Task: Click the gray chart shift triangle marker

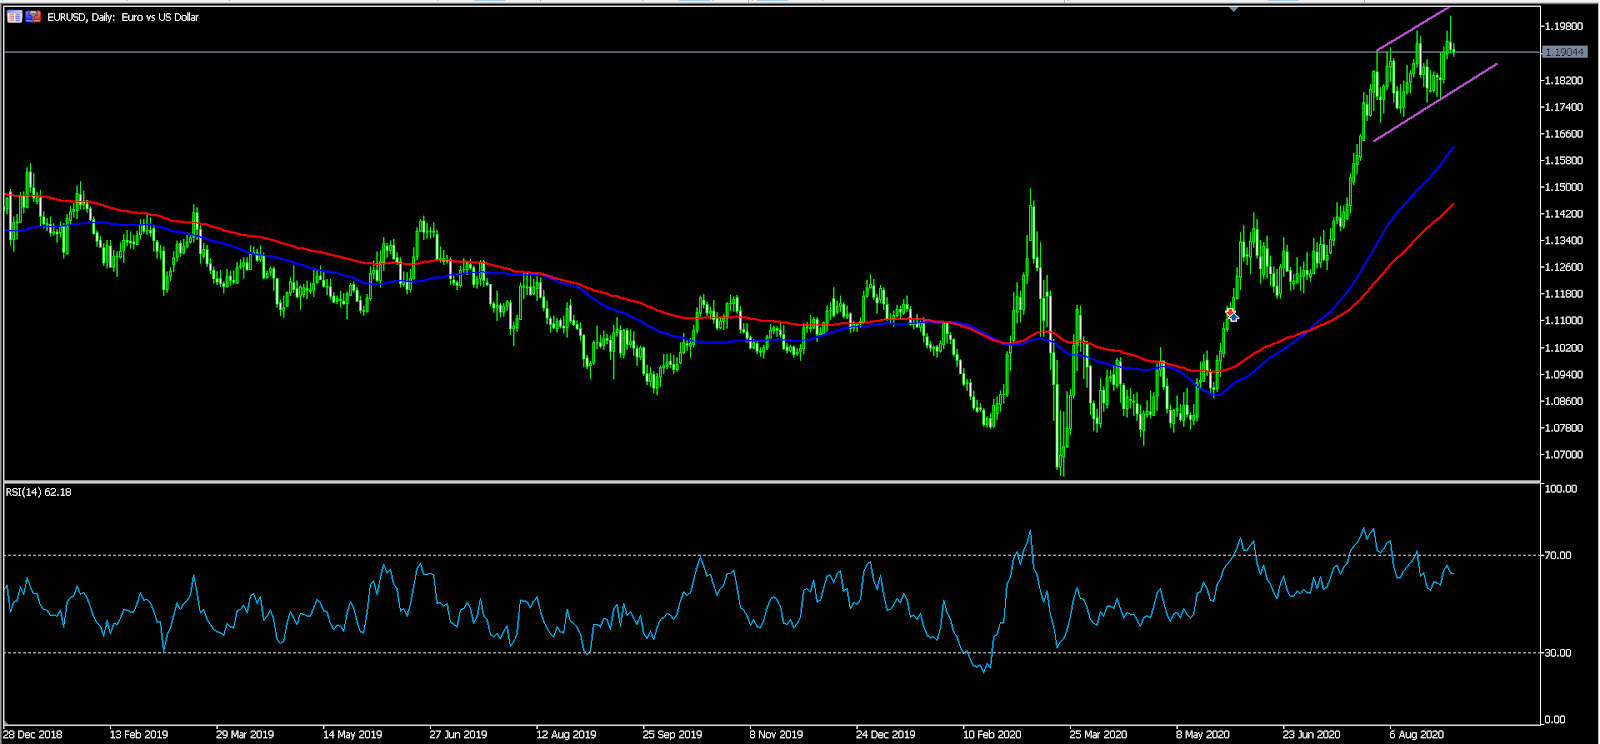Action: click(1234, 8)
